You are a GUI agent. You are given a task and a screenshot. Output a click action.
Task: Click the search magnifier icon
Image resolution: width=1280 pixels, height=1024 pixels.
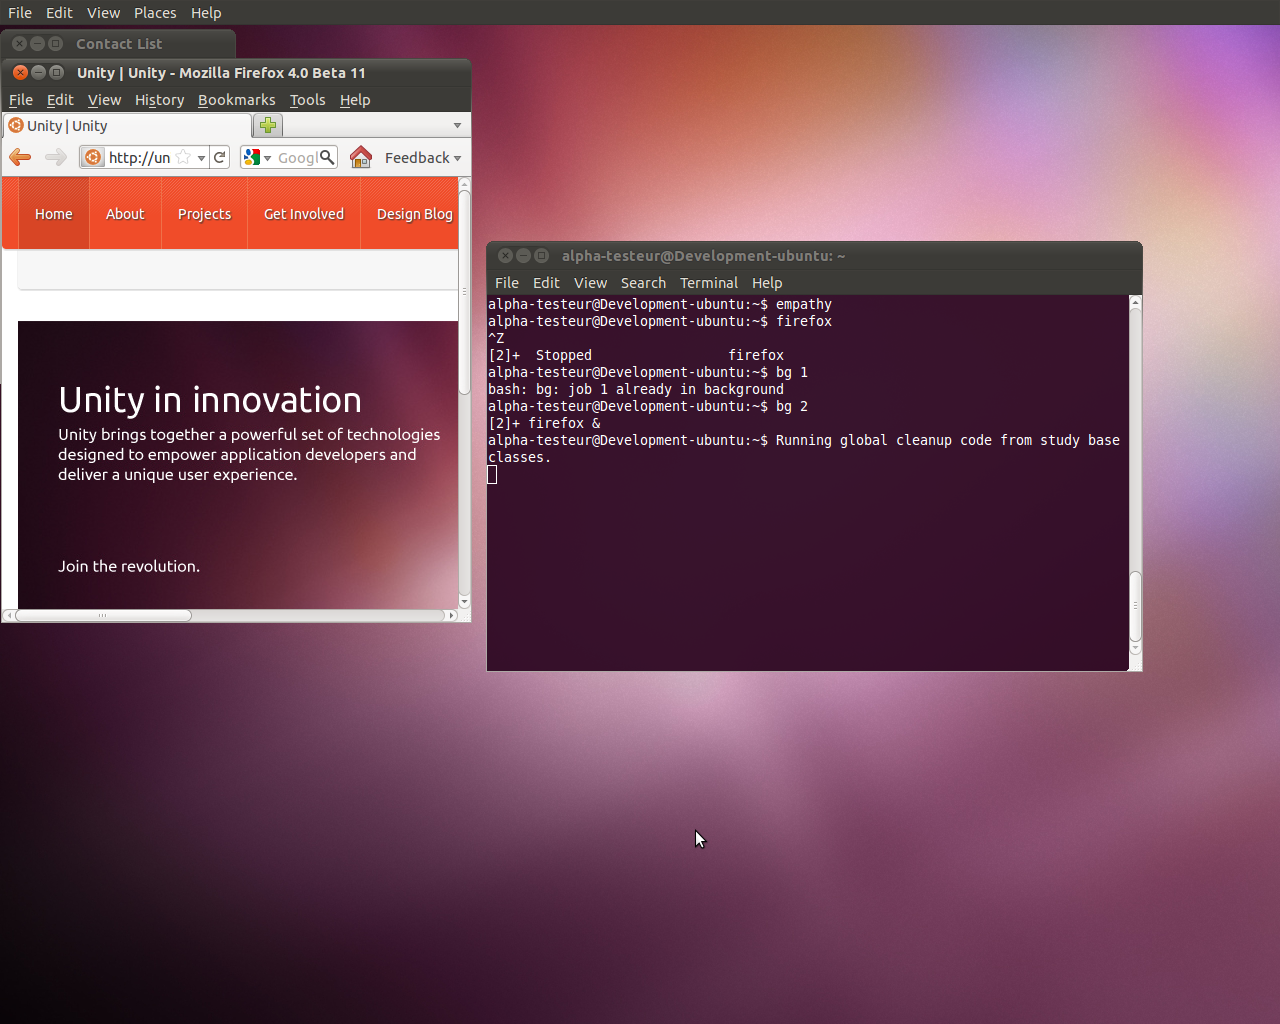327,157
